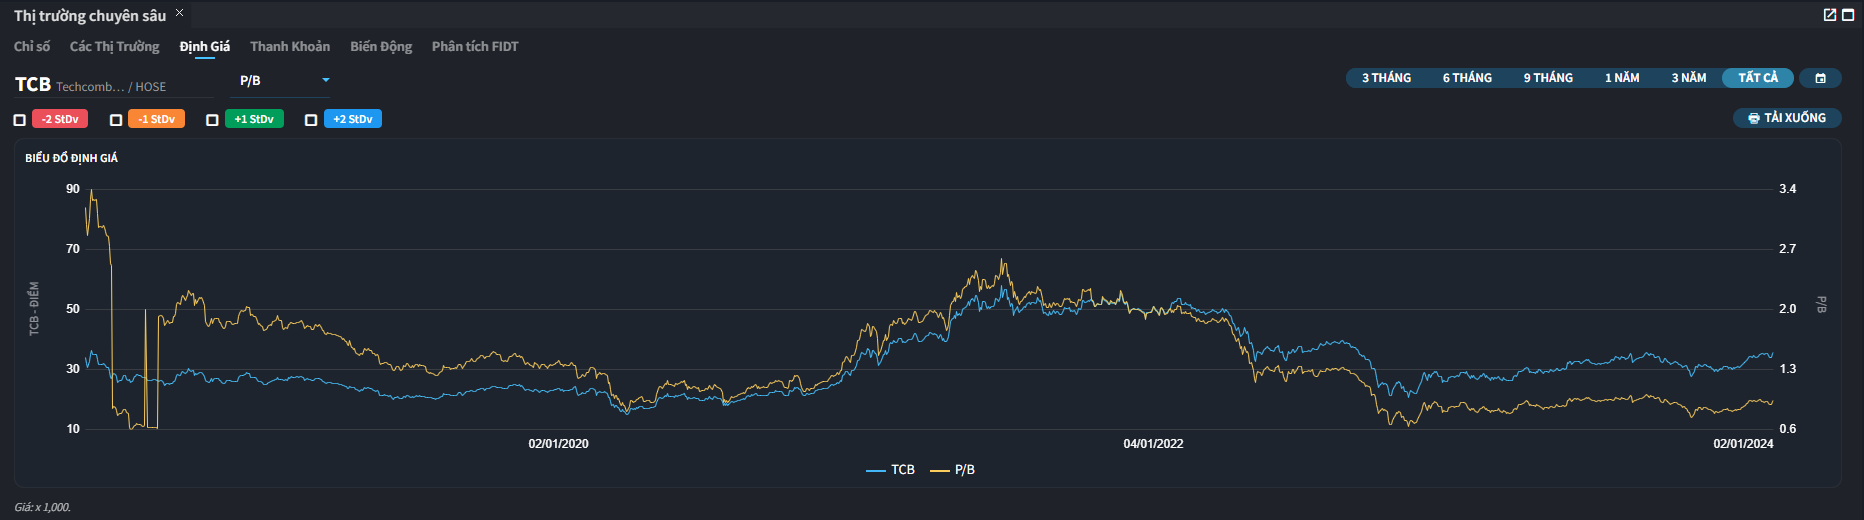Screen dimensions: 1864x520
Task: Toggle the P/B series in chart legend
Action: [x=953, y=470]
